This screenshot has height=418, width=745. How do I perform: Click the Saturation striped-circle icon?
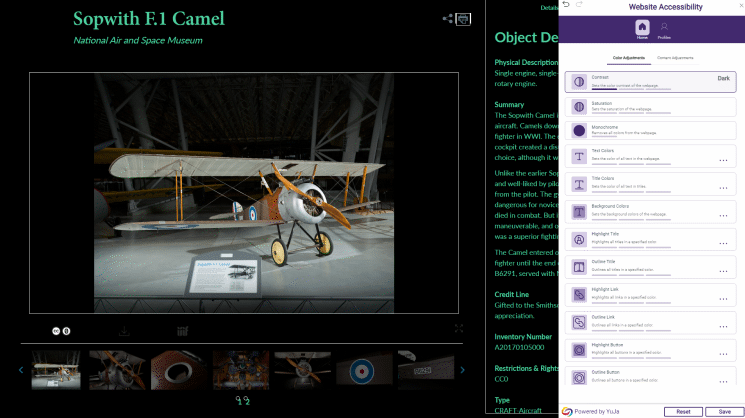click(579, 107)
